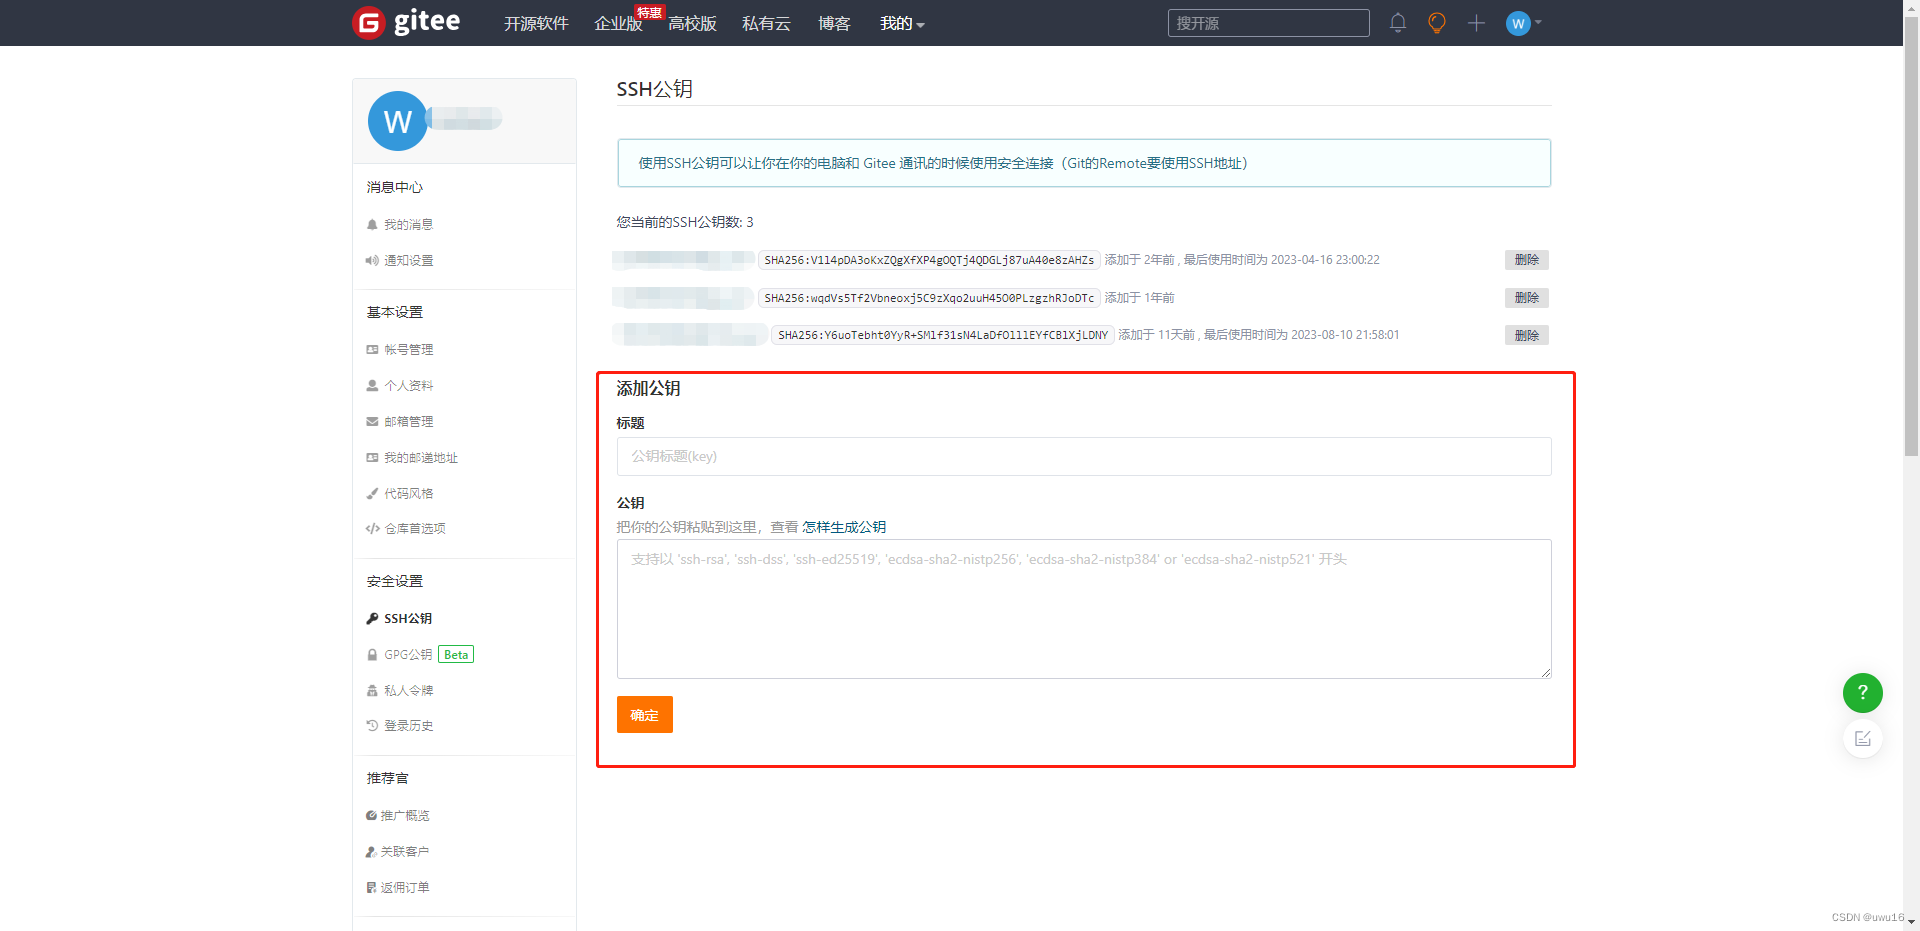Focus the 公钥 public key textarea

pyautogui.click(x=1084, y=609)
